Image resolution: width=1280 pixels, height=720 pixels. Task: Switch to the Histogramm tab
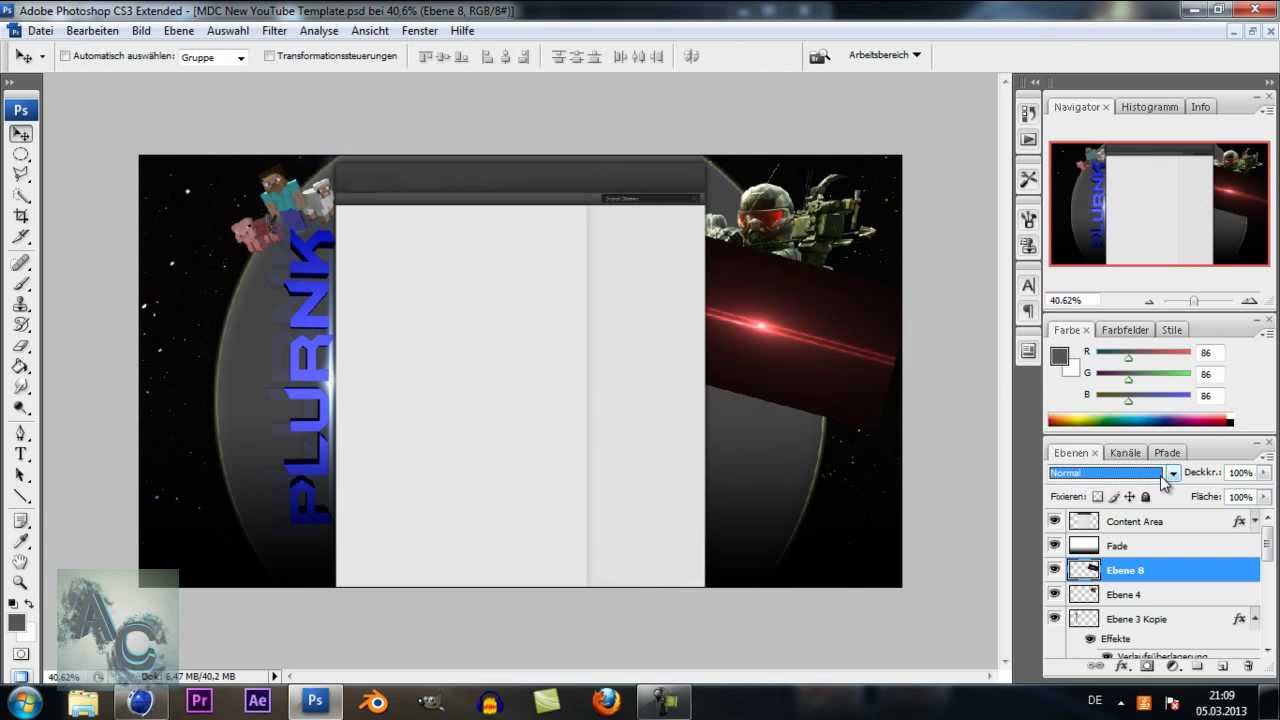pyautogui.click(x=1149, y=107)
